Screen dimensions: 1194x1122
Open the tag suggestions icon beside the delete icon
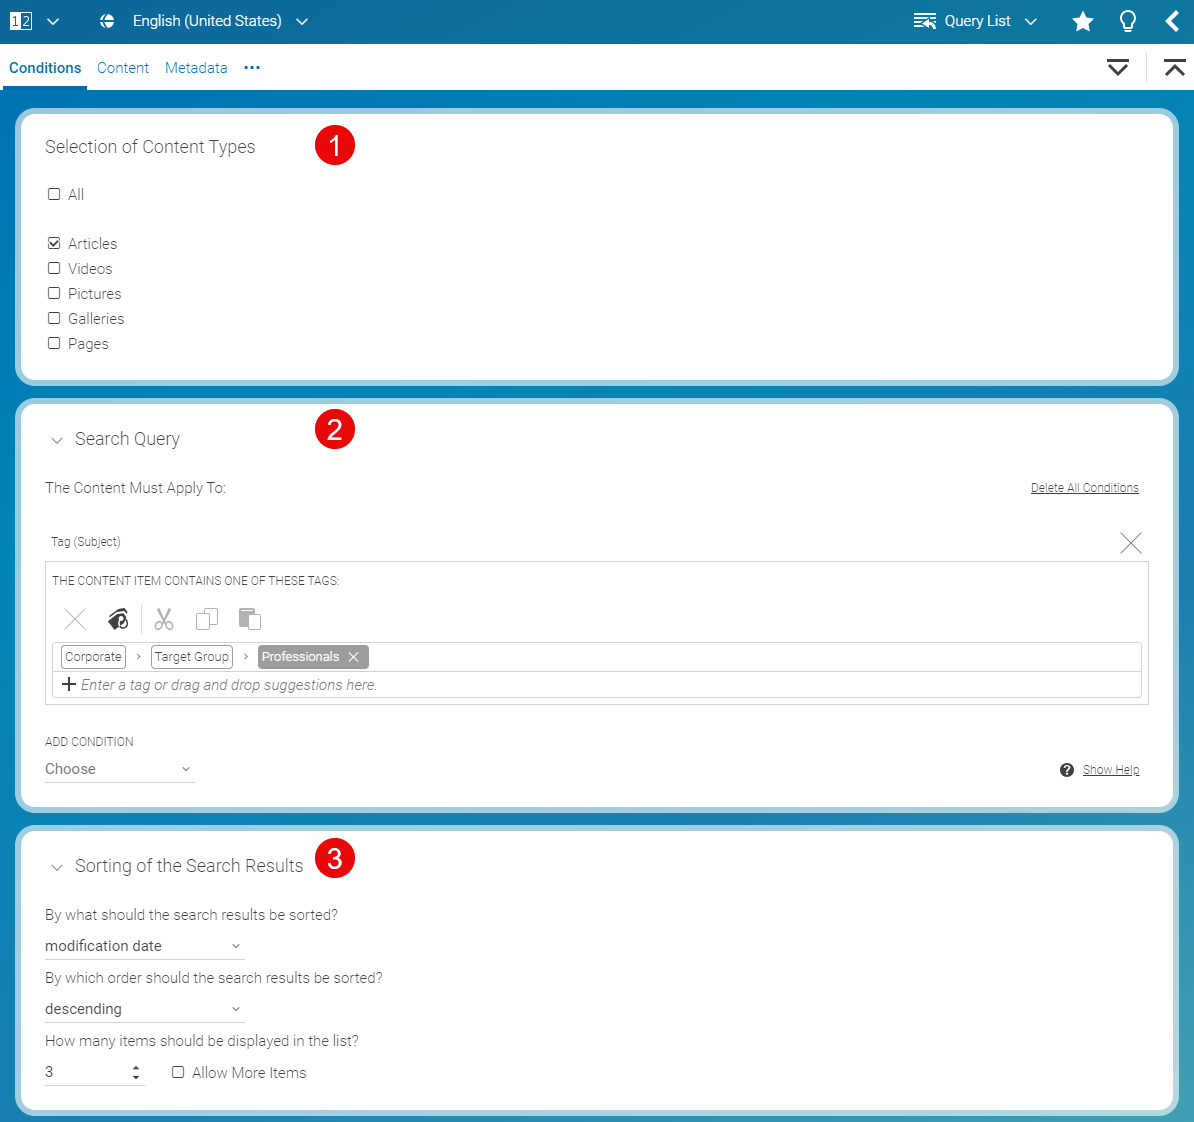[x=117, y=619]
